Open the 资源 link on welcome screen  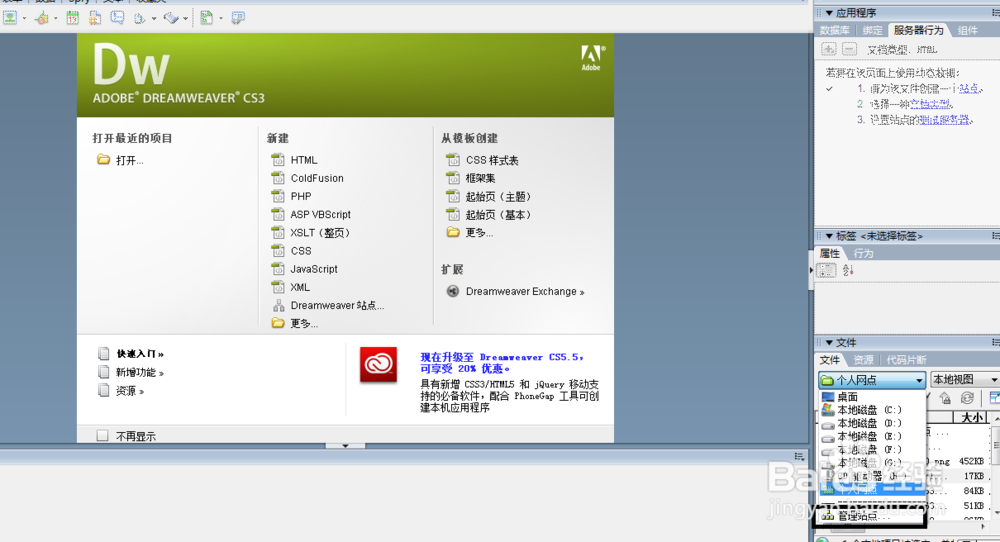pyautogui.click(x=129, y=391)
